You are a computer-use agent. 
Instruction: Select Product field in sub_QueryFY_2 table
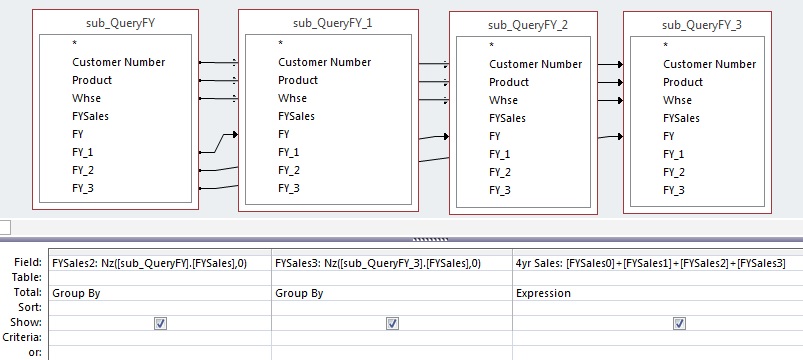pos(509,82)
